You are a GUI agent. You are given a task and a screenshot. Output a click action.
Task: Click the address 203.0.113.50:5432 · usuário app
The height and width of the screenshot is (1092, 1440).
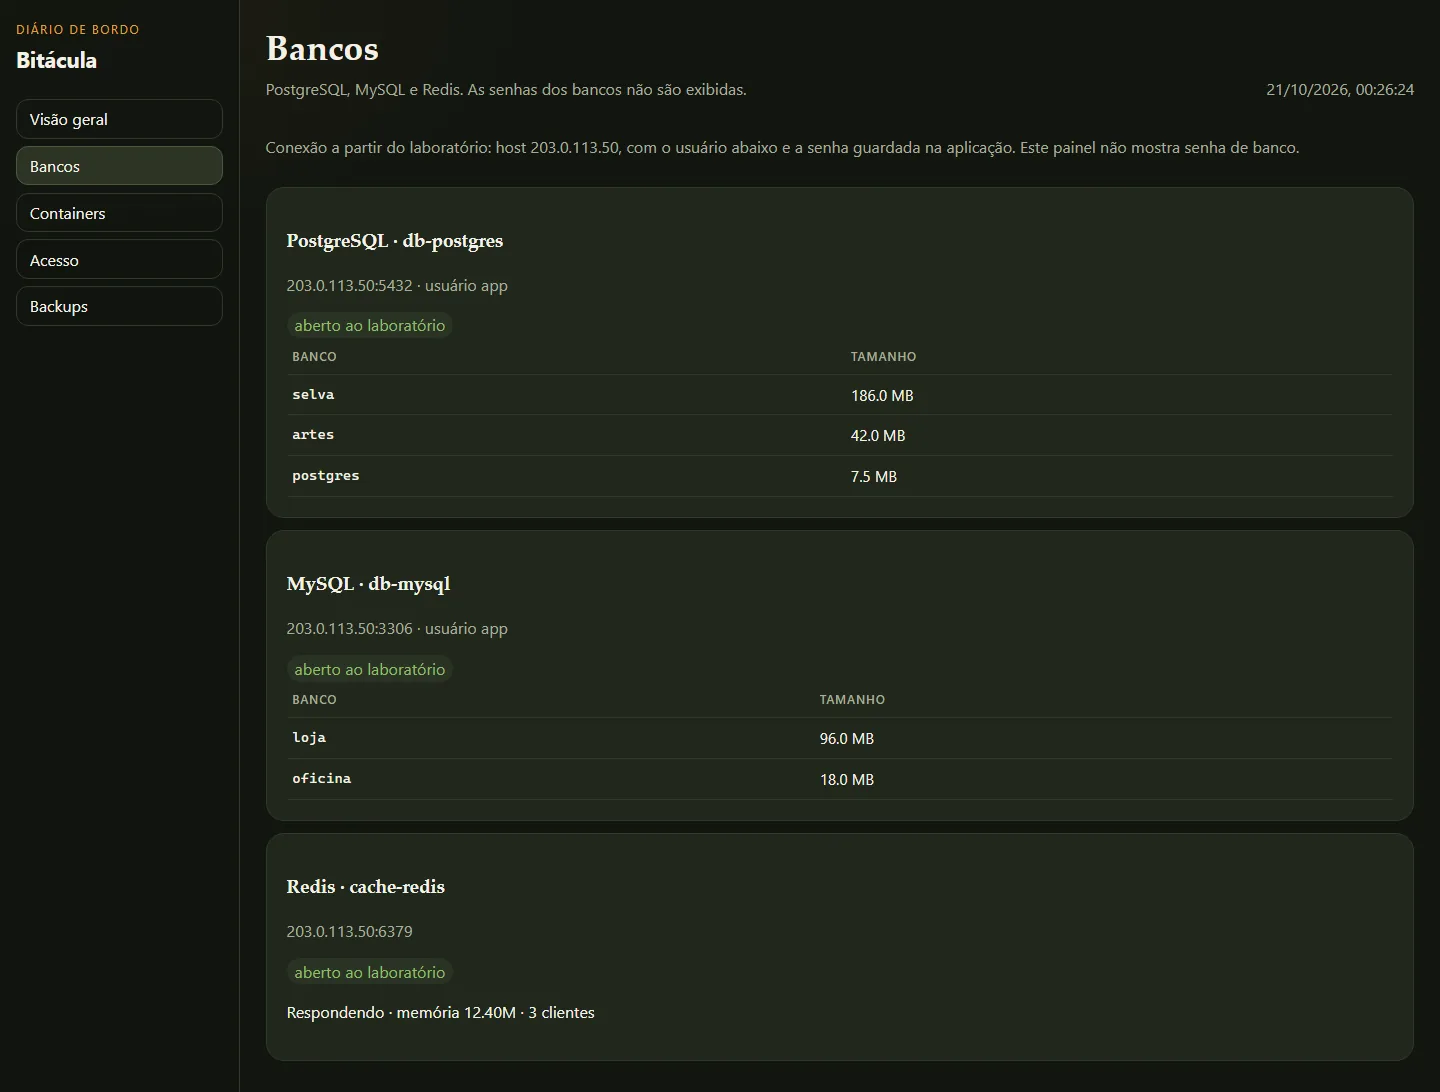tap(397, 285)
